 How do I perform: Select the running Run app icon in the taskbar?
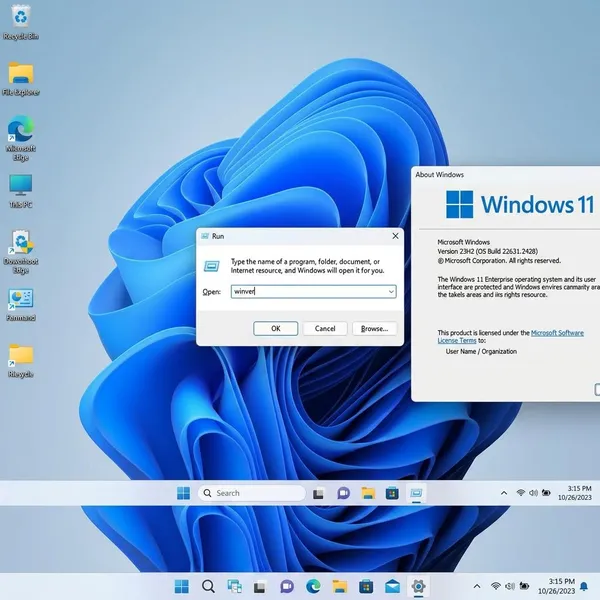tap(416, 493)
